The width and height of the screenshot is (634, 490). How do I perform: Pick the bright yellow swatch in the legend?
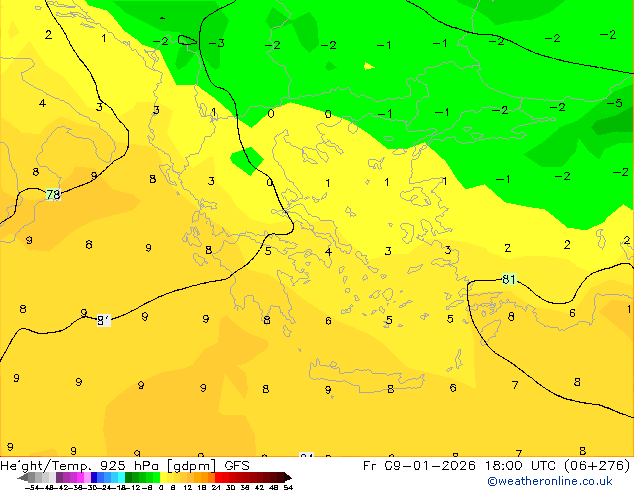point(163,477)
